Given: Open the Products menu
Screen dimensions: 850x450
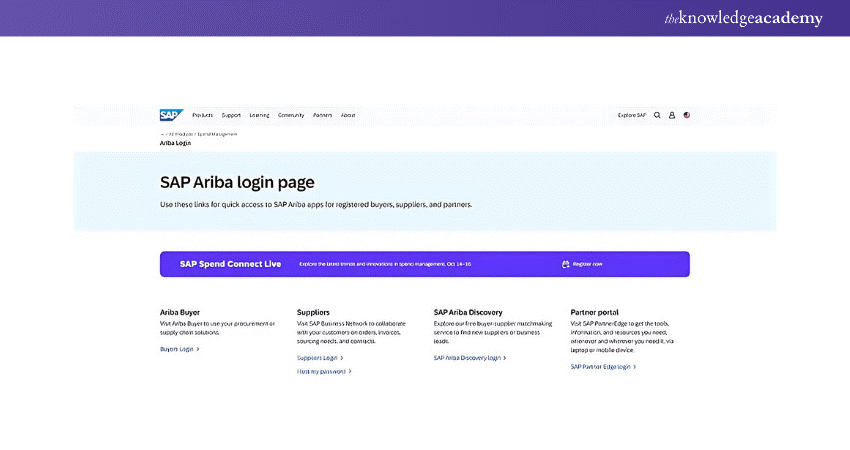Looking at the screenshot, I should point(202,115).
